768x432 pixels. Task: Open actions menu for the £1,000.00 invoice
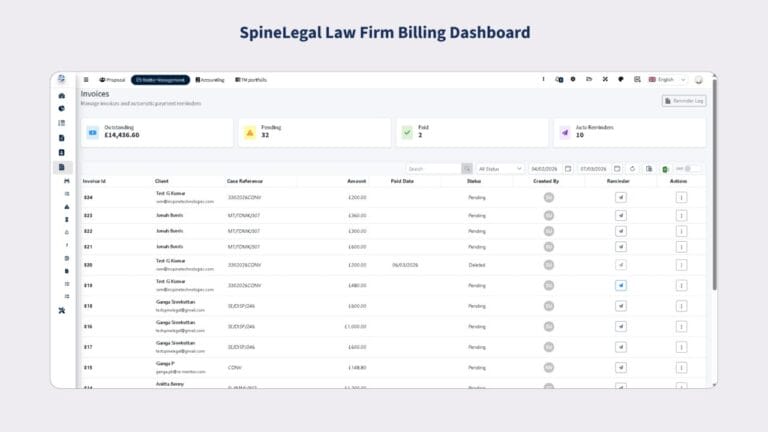point(681,327)
